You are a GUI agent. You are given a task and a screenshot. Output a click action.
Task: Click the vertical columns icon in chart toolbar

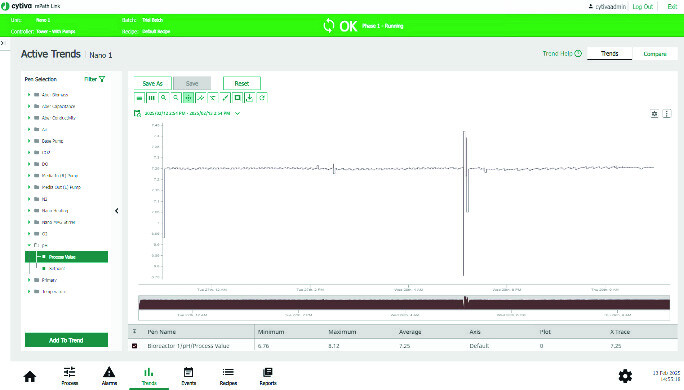point(151,98)
